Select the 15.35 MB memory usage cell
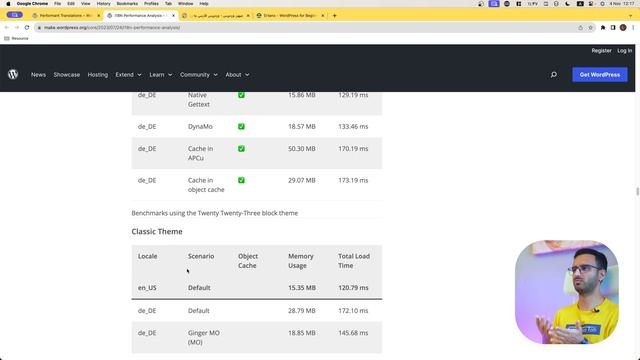Screen dimensions: 640x360 point(302,288)
